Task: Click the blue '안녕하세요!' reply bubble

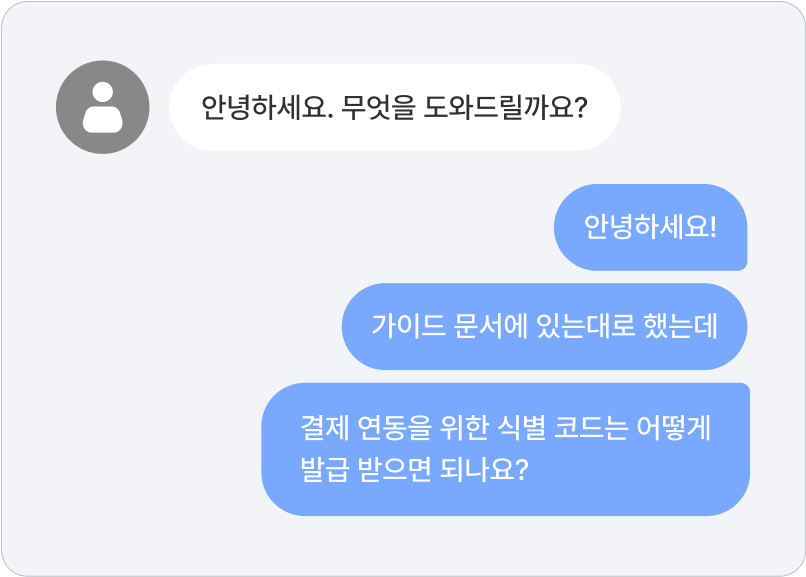Action: tap(651, 227)
